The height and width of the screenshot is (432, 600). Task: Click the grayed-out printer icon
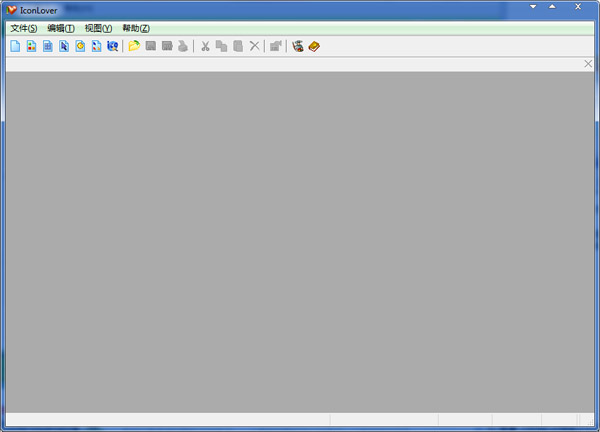click(183, 46)
